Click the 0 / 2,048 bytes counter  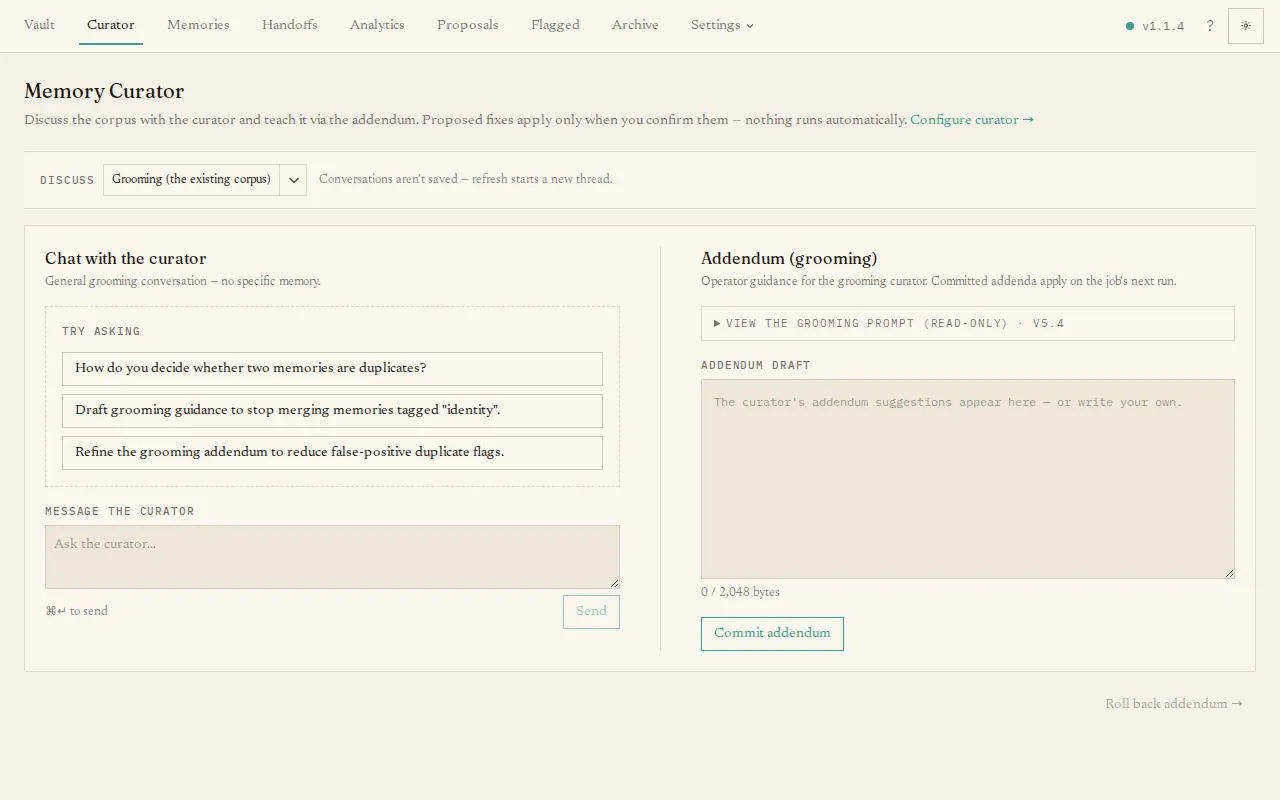tap(740, 592)
